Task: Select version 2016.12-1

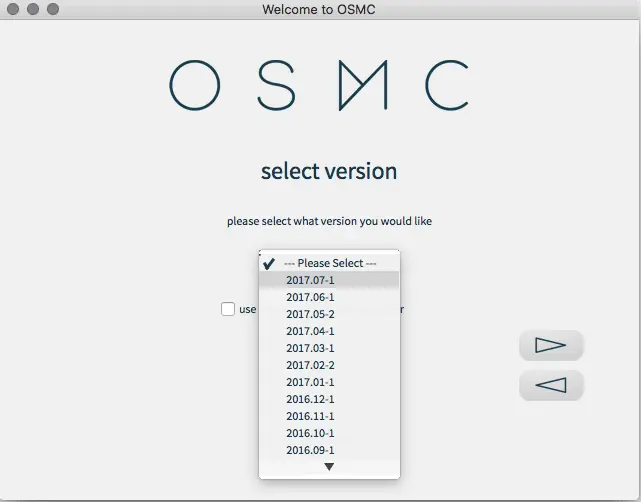Action: (x=329, y=399)
